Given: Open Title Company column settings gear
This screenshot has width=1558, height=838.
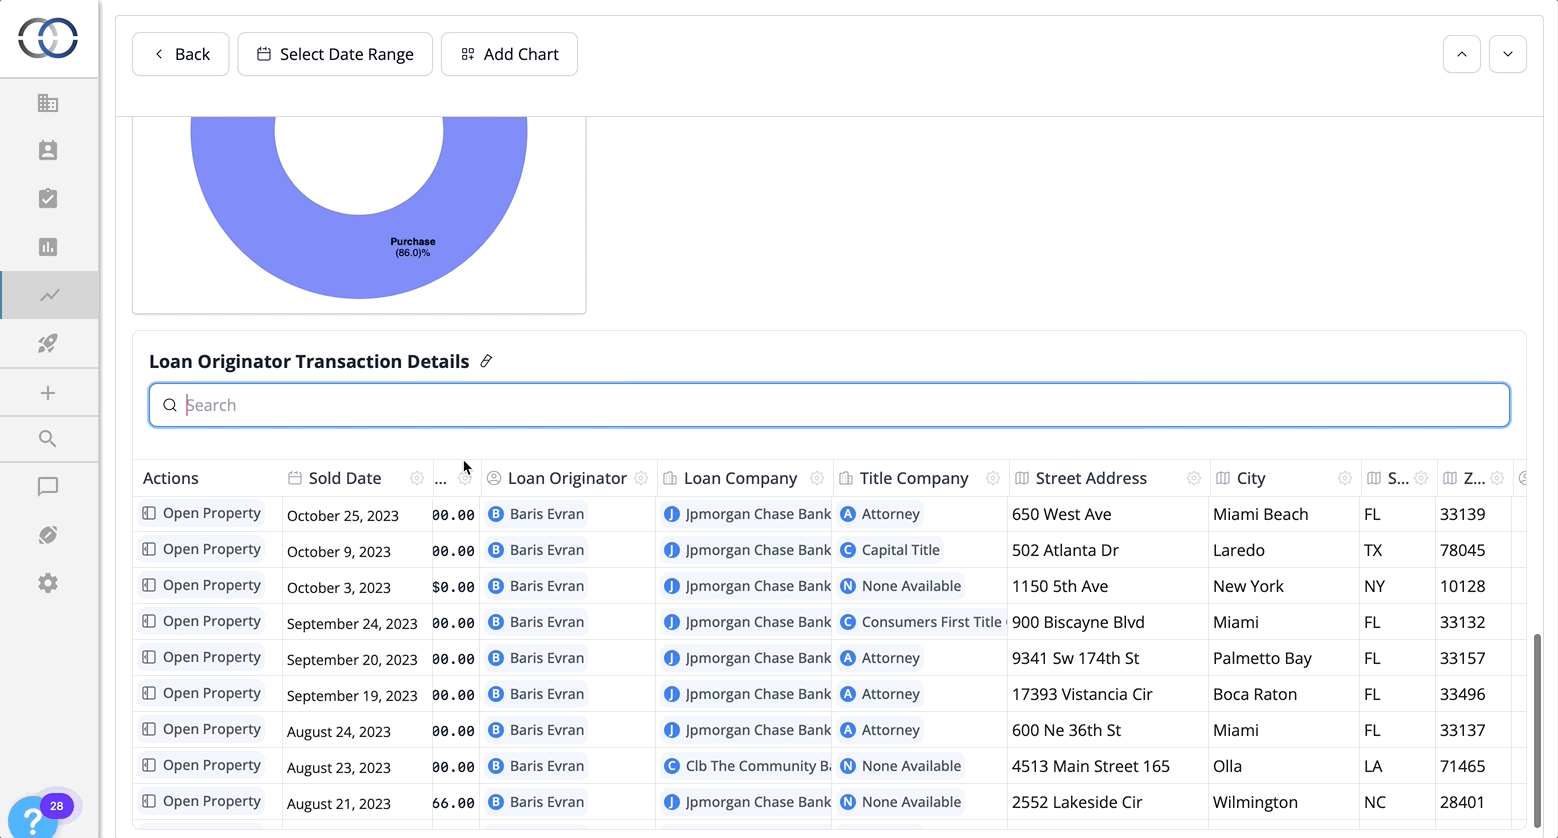Looking at the screenshot, I should click(x=993, y=478).
